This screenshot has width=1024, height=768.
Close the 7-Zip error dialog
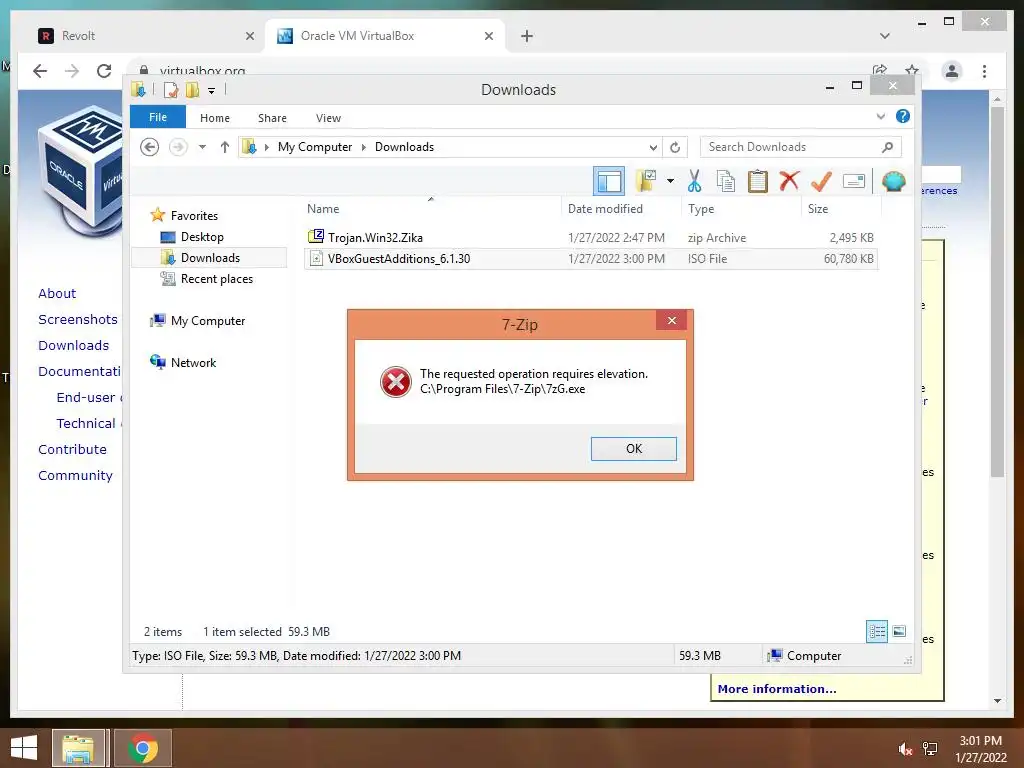(x=671, y=320)
